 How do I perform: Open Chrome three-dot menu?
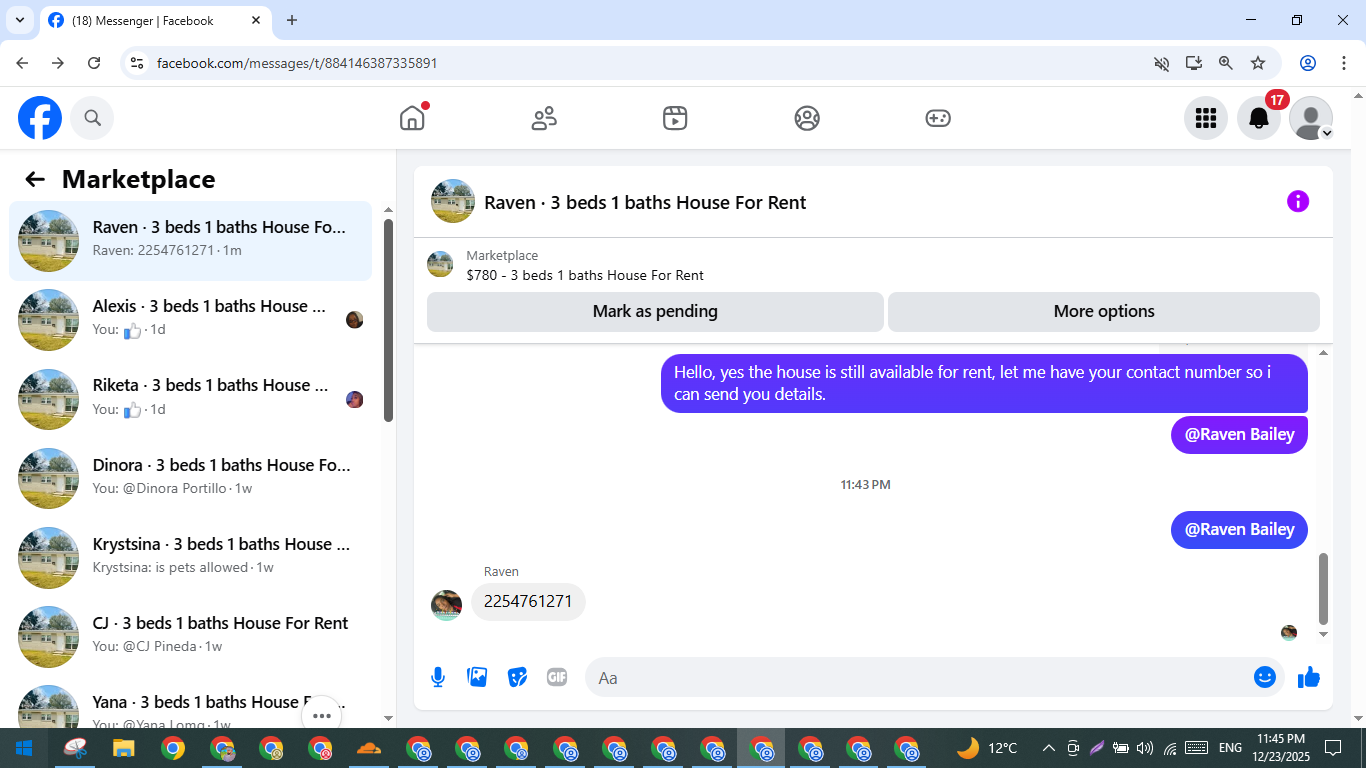[x=1344, y=63]
